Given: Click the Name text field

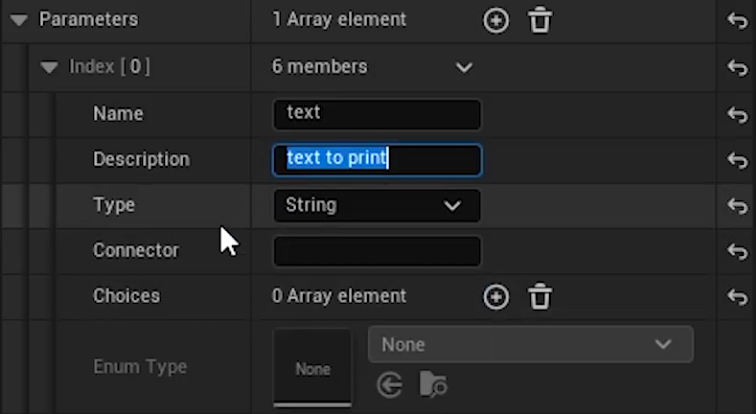Looking at the screenshot, I should [x=377, y=114].
